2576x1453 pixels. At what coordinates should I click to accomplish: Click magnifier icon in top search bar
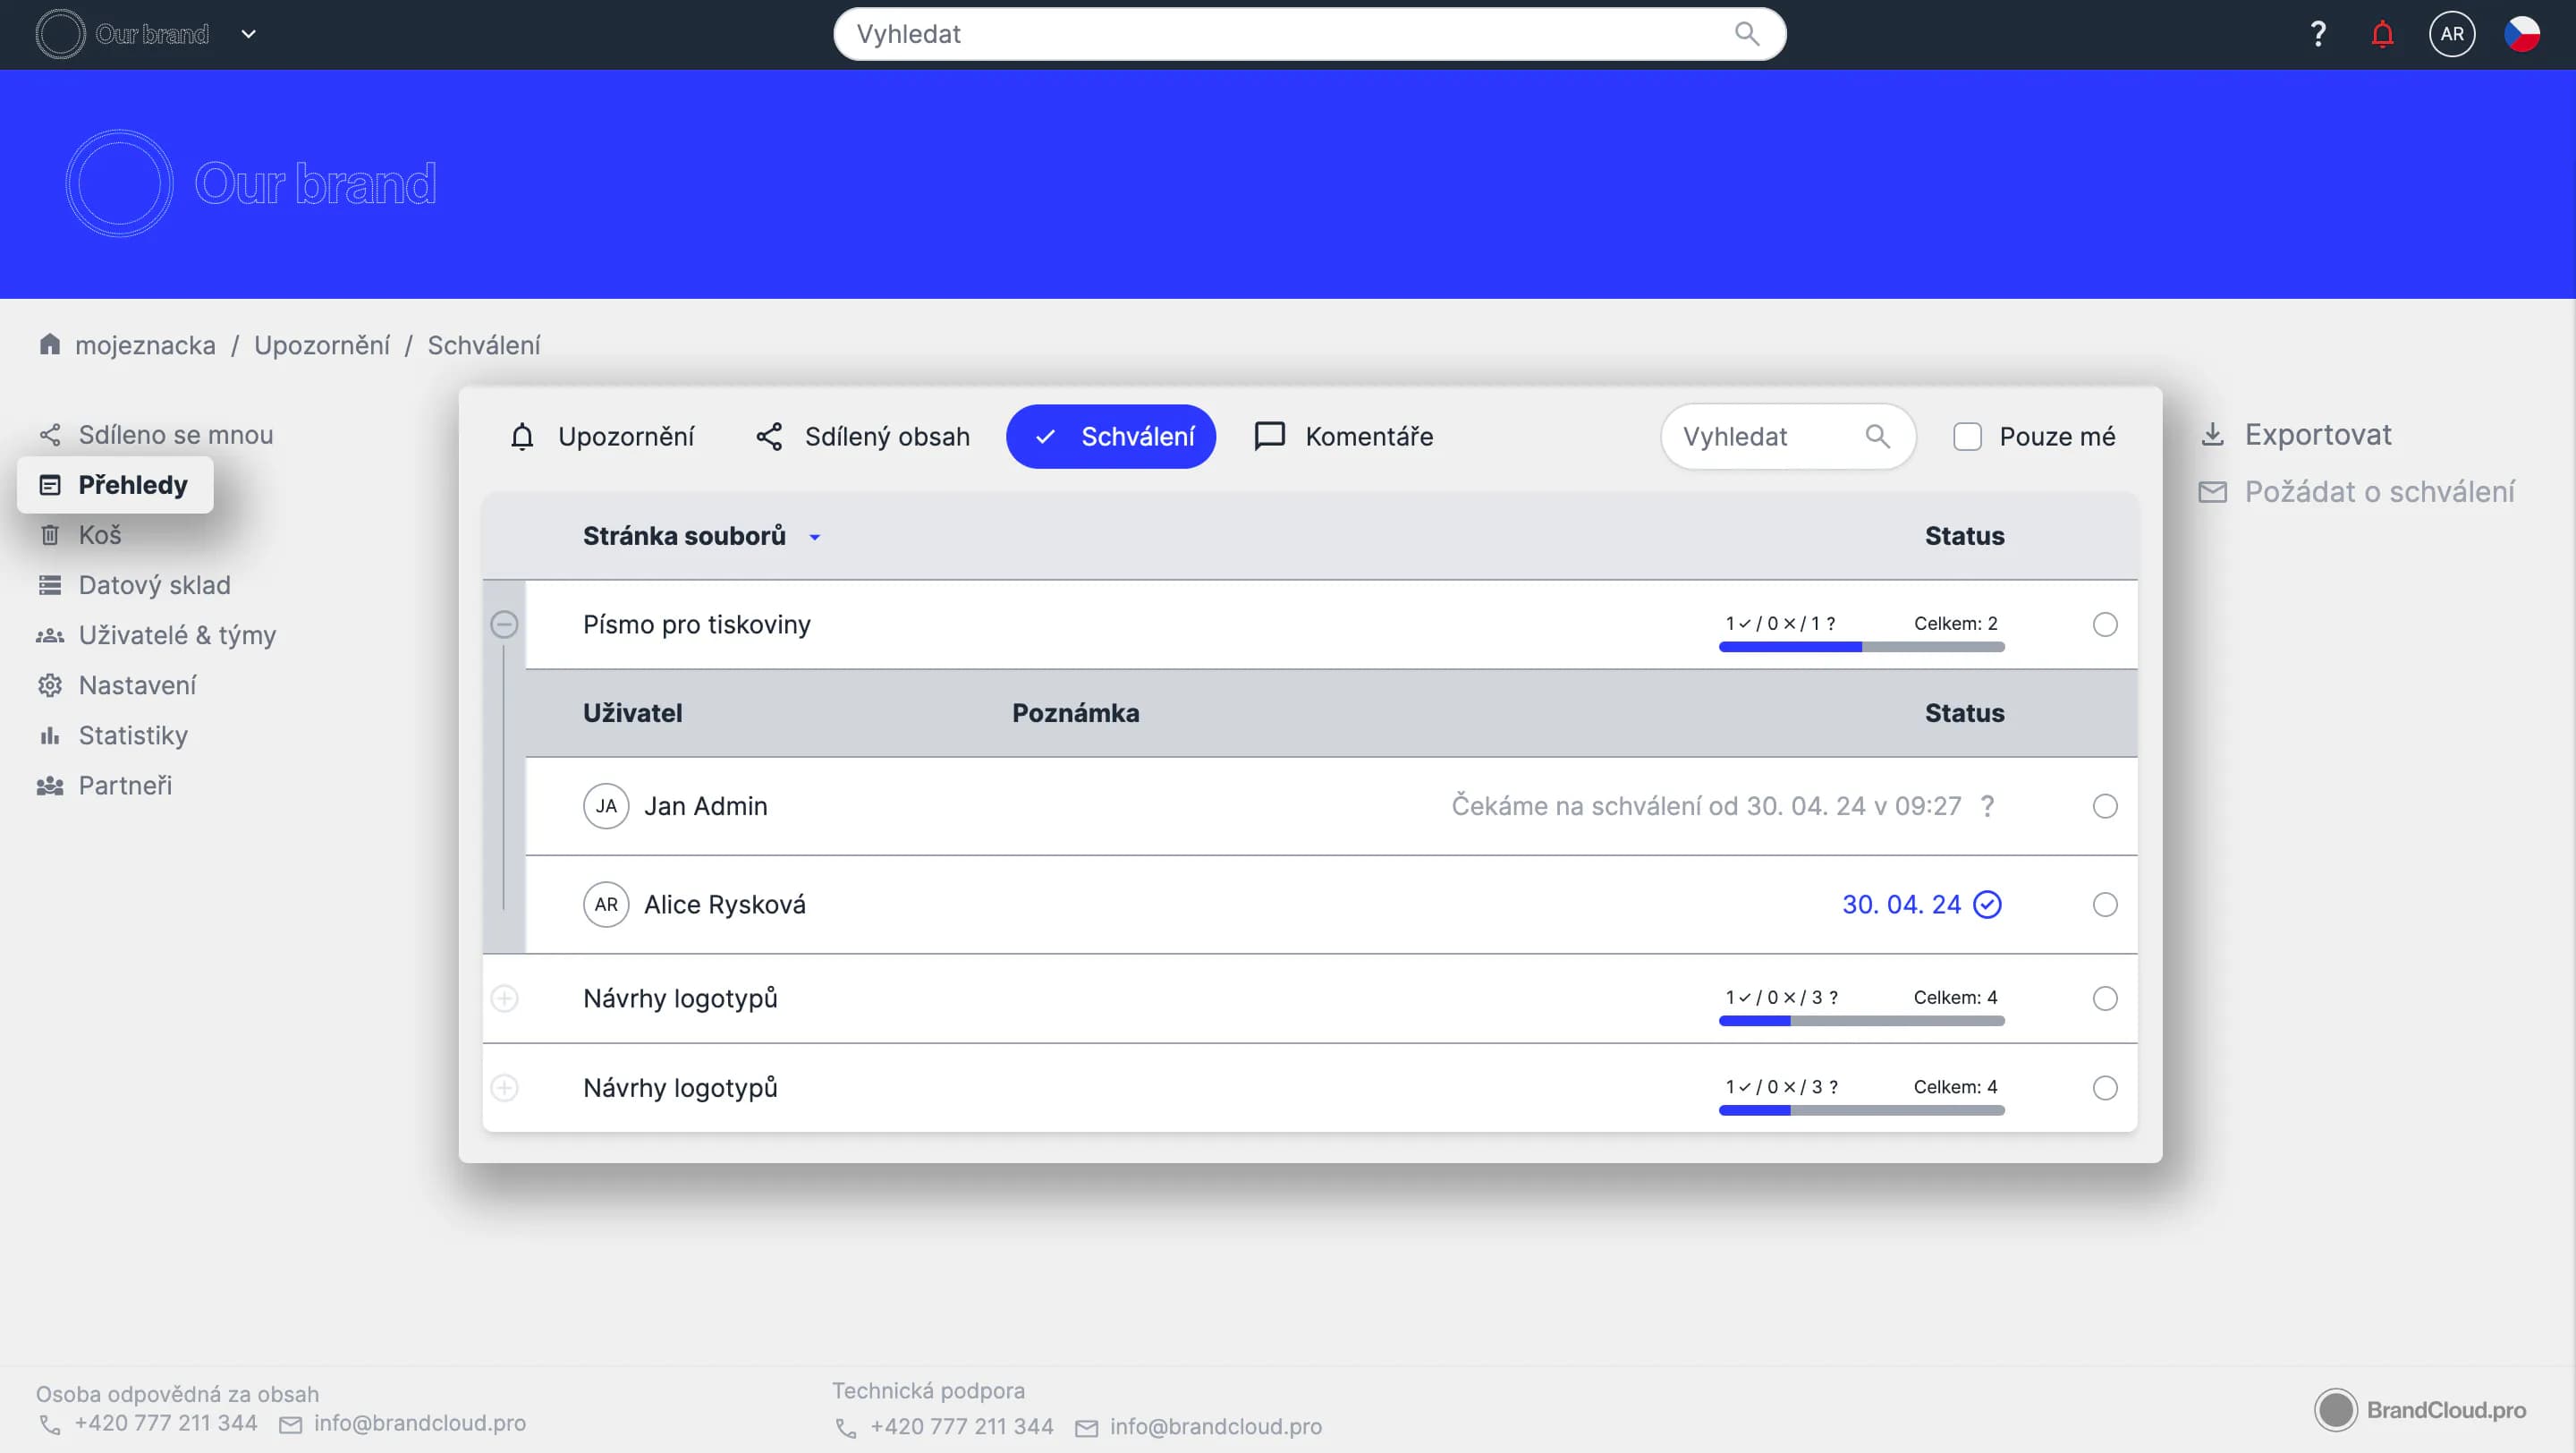click(1746, 34)
